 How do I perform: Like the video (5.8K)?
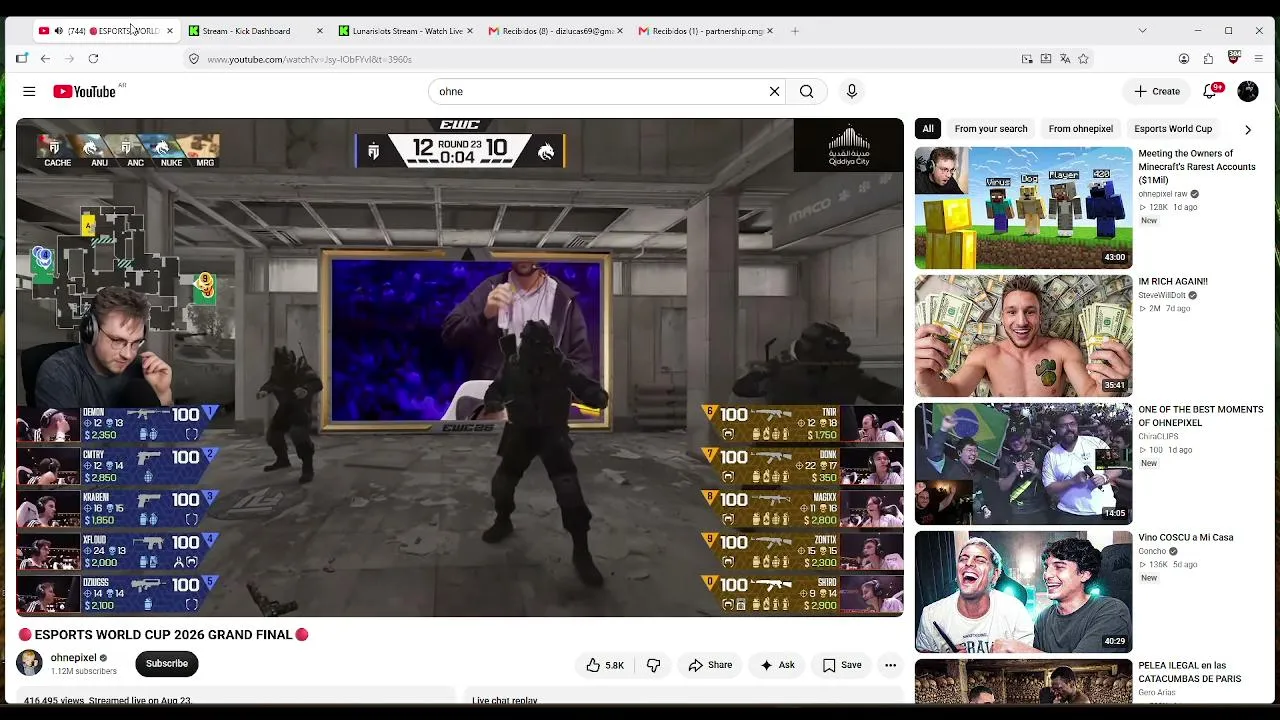point(605,665)
